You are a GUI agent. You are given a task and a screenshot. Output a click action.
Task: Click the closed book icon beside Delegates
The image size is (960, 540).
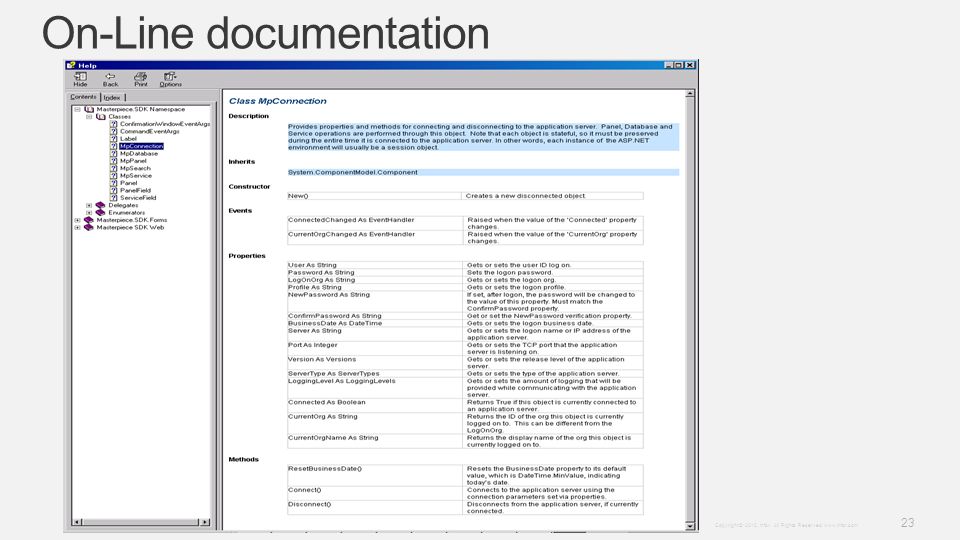(100, 205)
